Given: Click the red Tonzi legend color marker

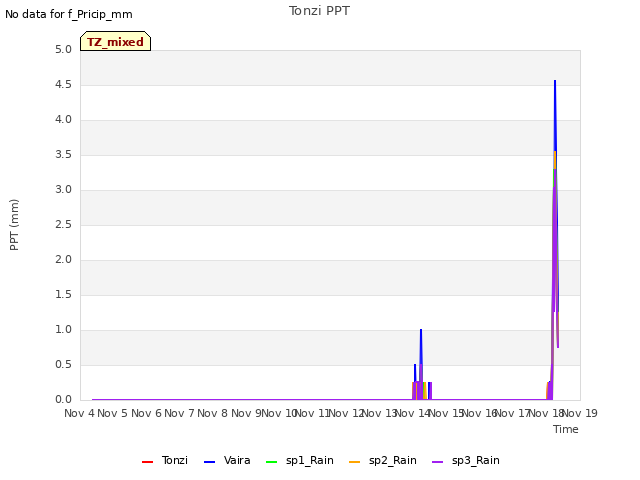Looking at the screenshot, I should coord(147,462).
